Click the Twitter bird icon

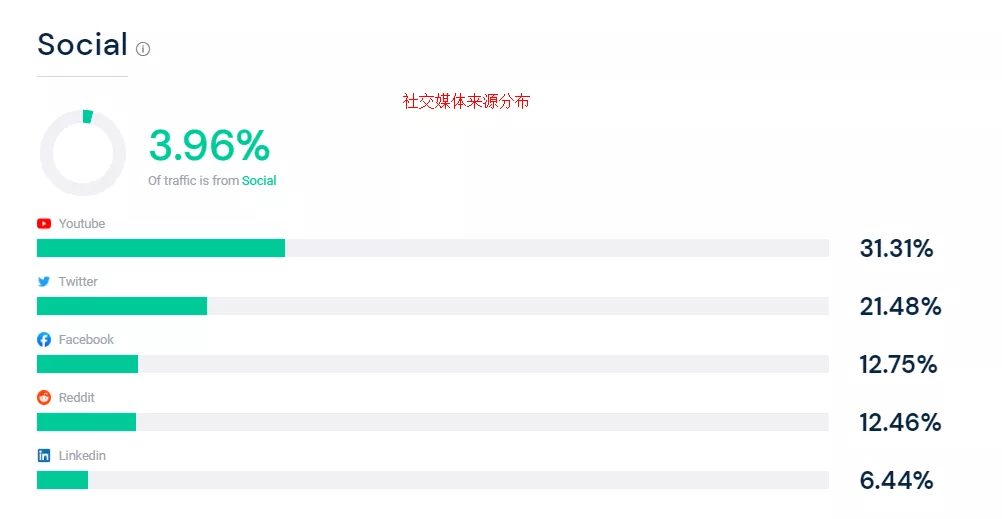click(44, 282)
